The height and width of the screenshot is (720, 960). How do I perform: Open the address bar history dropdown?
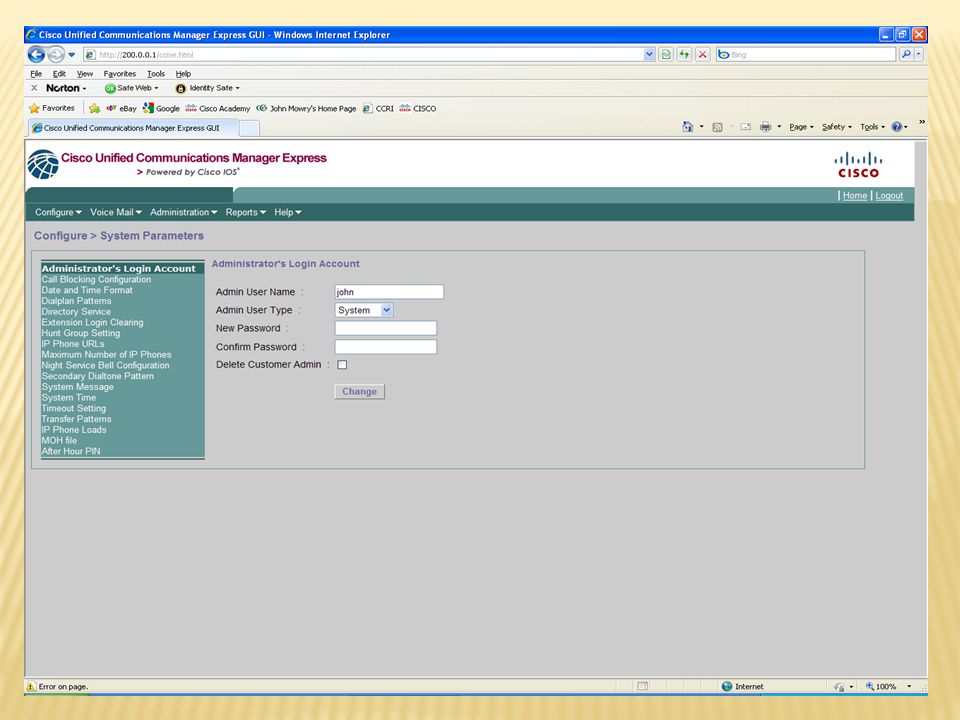(x=649, y=54)
